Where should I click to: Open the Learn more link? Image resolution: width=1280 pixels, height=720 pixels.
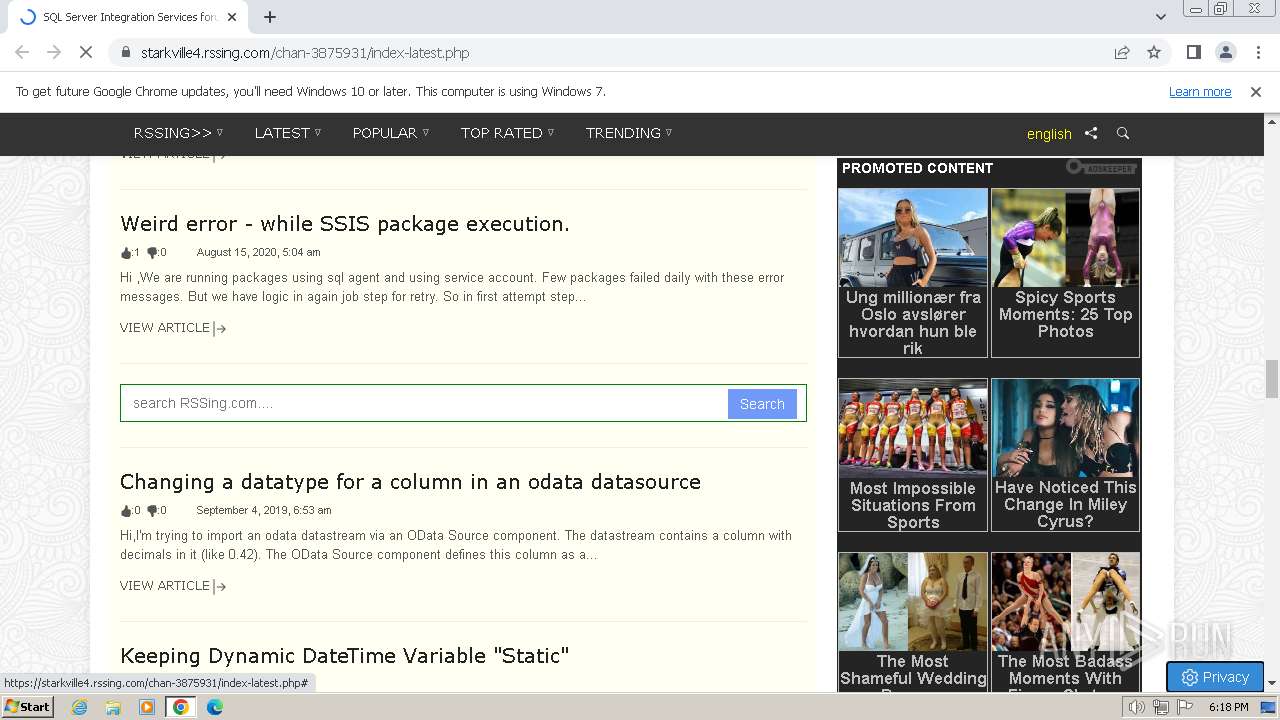[x=1200, y=92]
